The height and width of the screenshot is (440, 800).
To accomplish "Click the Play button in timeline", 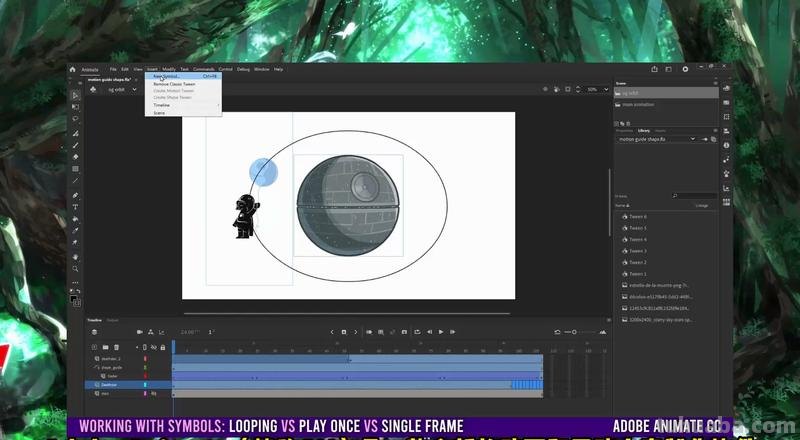I will pos(441,332).
